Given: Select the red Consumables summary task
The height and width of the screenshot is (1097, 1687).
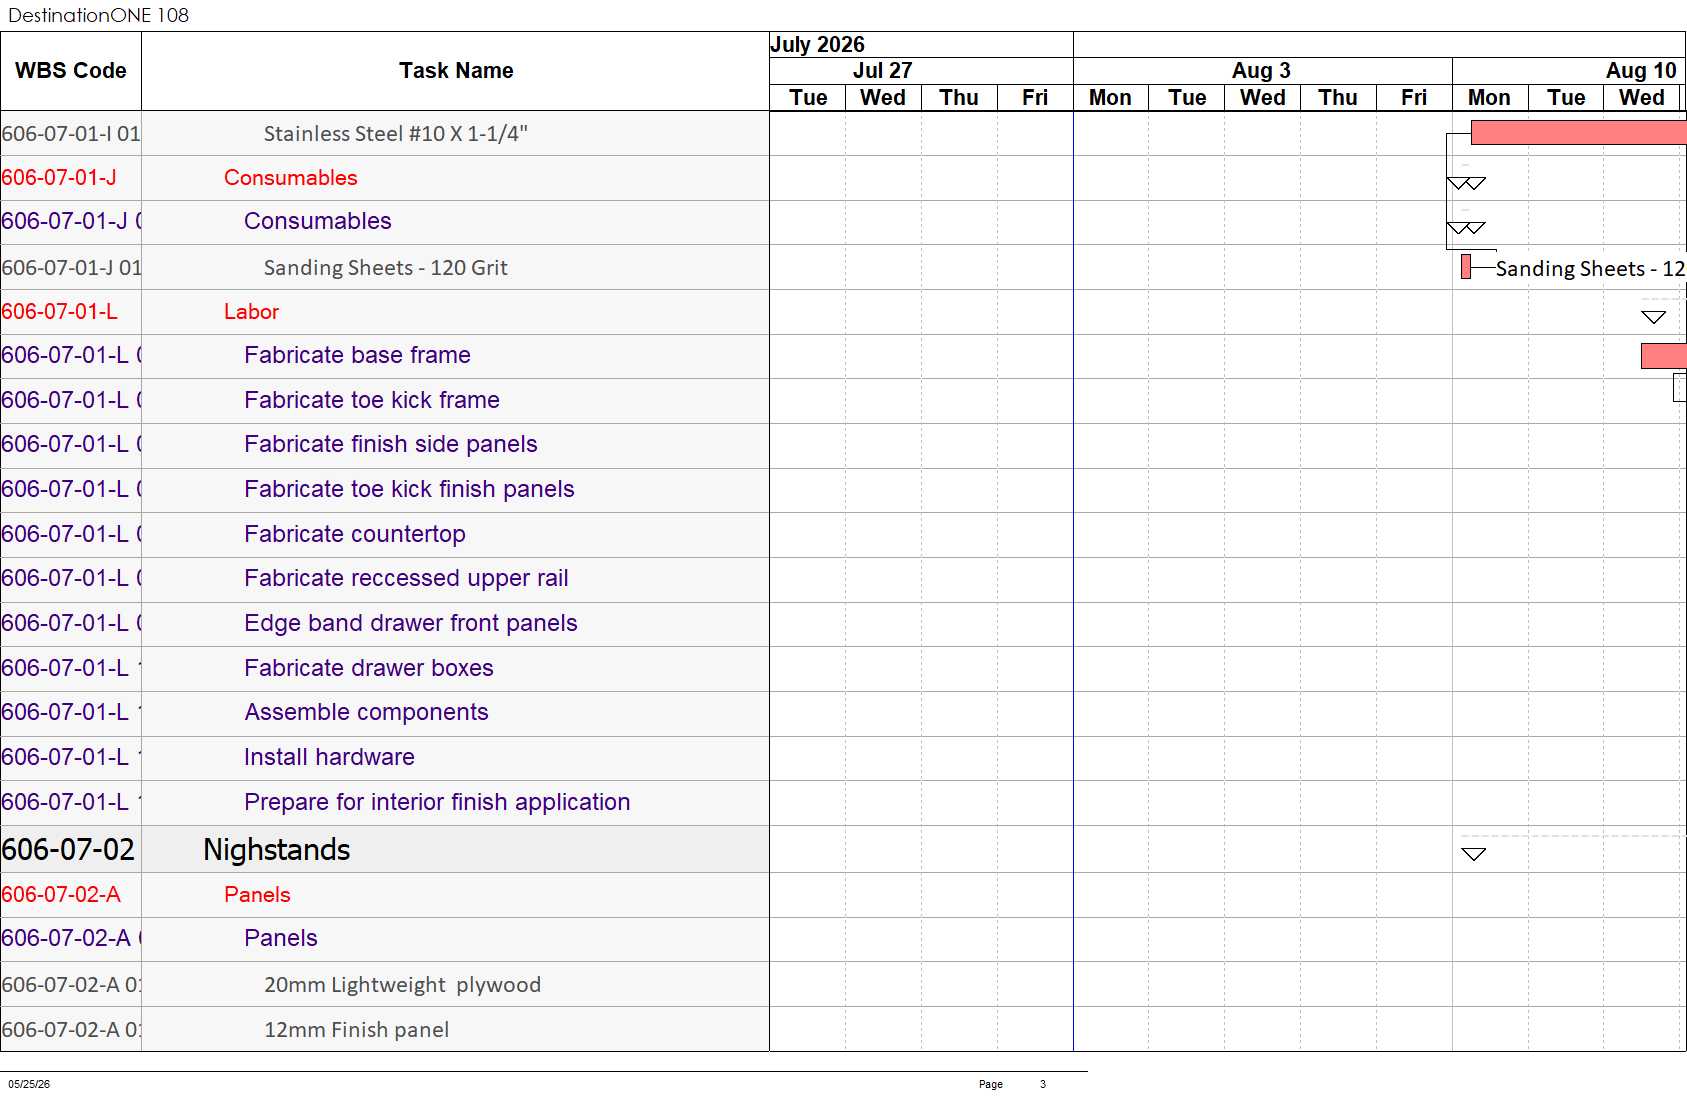Looking at the screenshot, I should (290, 178).
